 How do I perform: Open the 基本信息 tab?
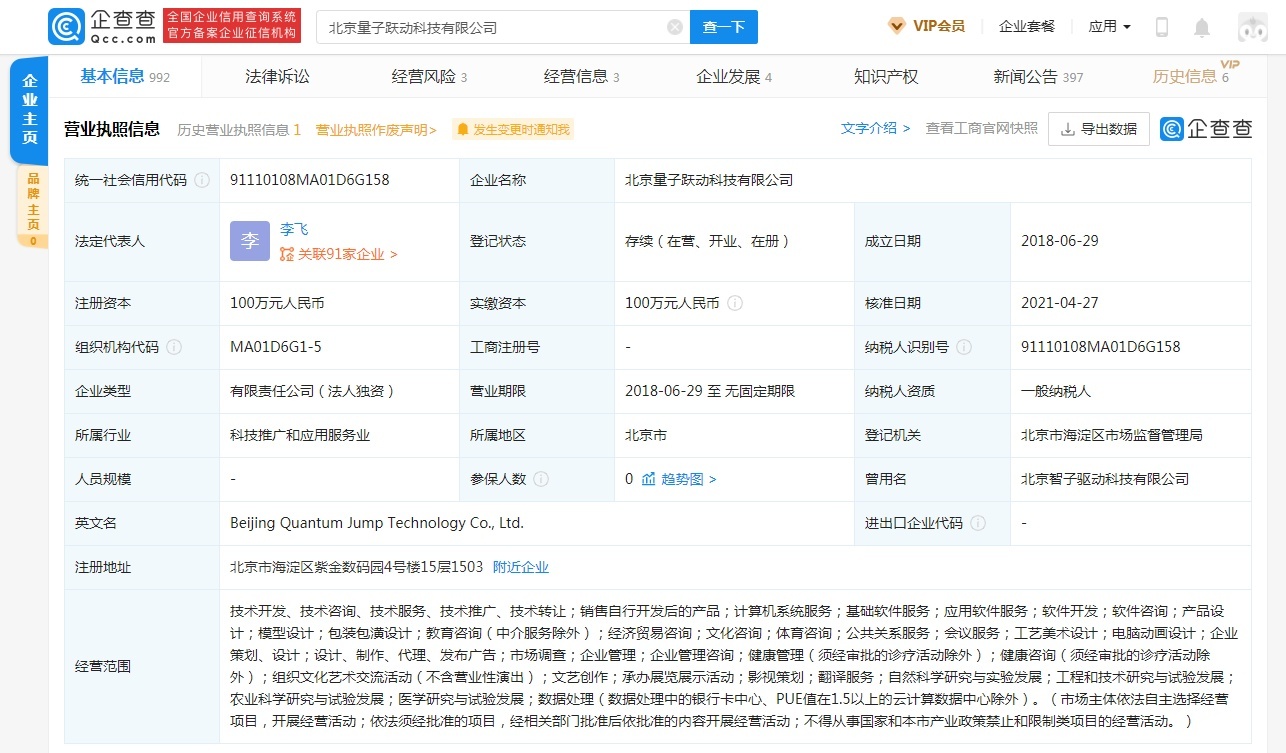[x=125, y=76]
